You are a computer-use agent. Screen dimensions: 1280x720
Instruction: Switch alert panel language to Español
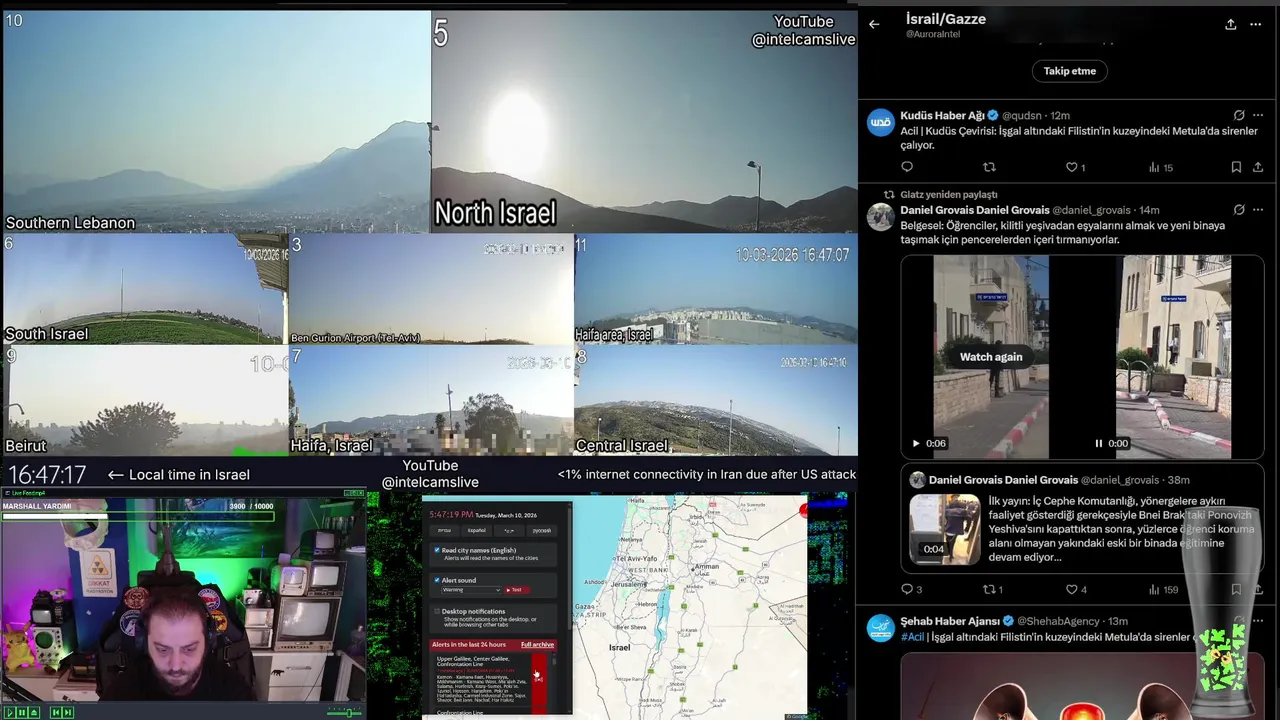(477, 531)
